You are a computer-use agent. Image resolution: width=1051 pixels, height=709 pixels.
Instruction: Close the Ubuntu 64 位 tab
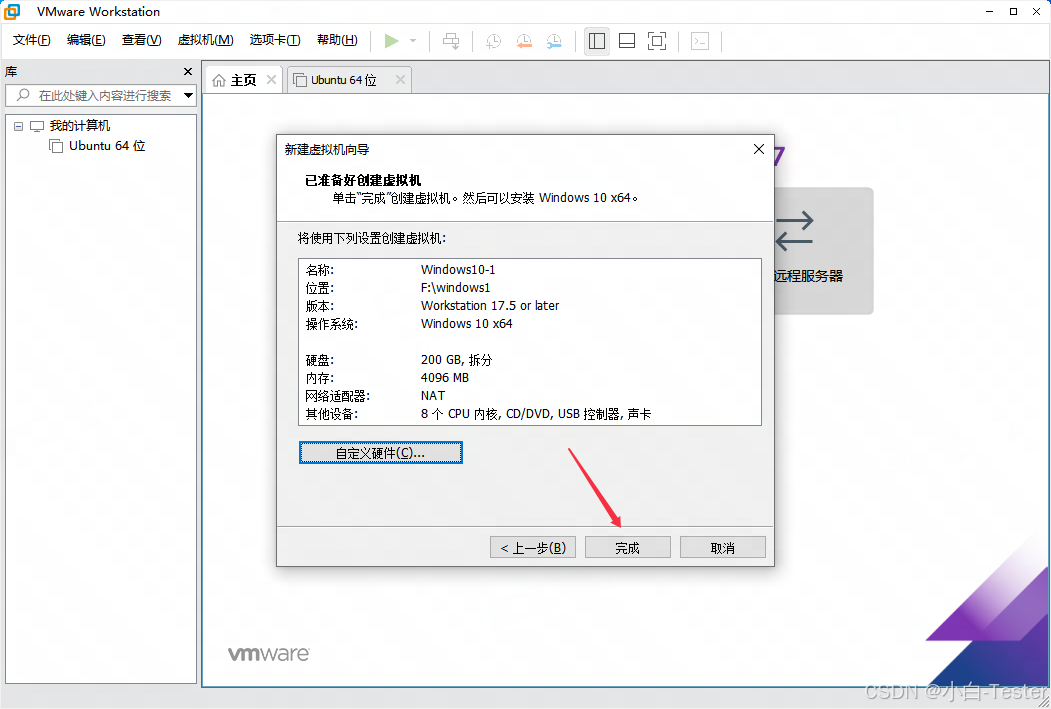(400, 80)
